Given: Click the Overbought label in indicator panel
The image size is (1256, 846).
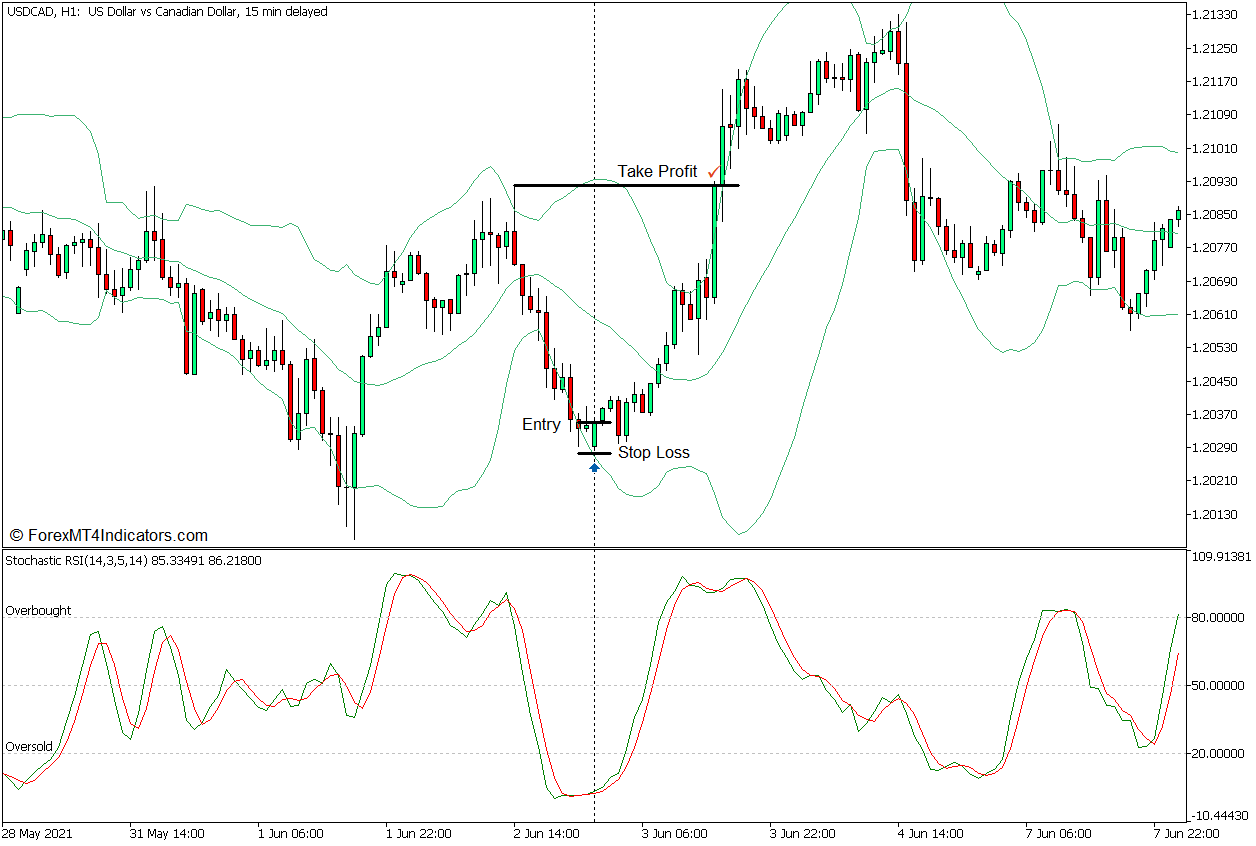Looking at the screenshot, I should point(37,610).
